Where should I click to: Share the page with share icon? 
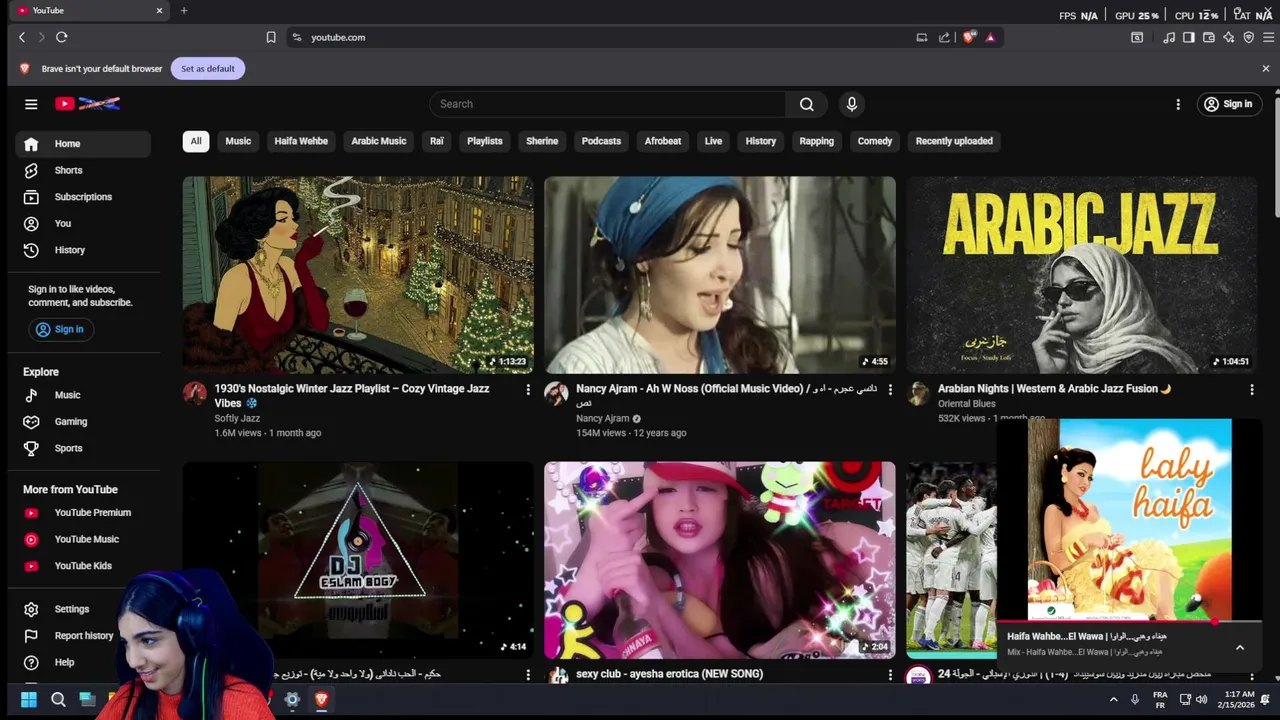coord(944,37)
